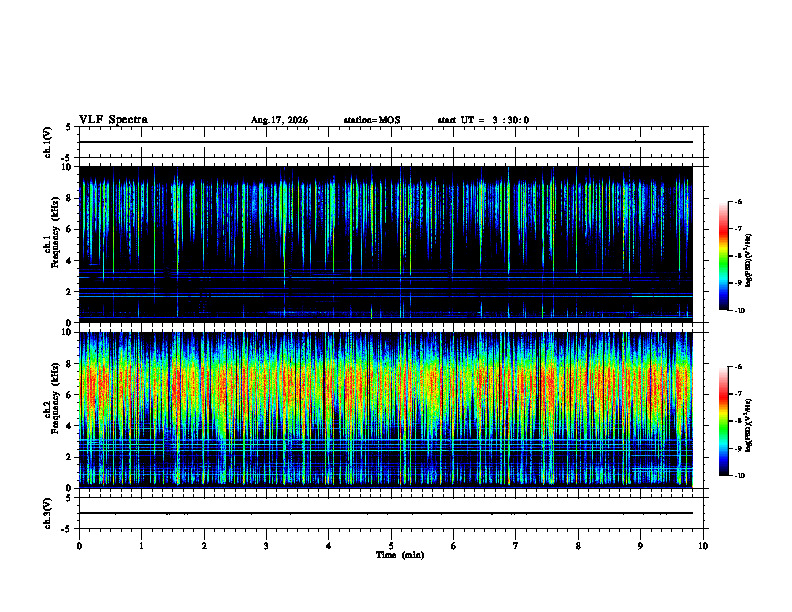Image resolution: width=792 pixels, height=612 pixels.
Task: Click the time axis tick label "10"
Action: coord(703,546)
